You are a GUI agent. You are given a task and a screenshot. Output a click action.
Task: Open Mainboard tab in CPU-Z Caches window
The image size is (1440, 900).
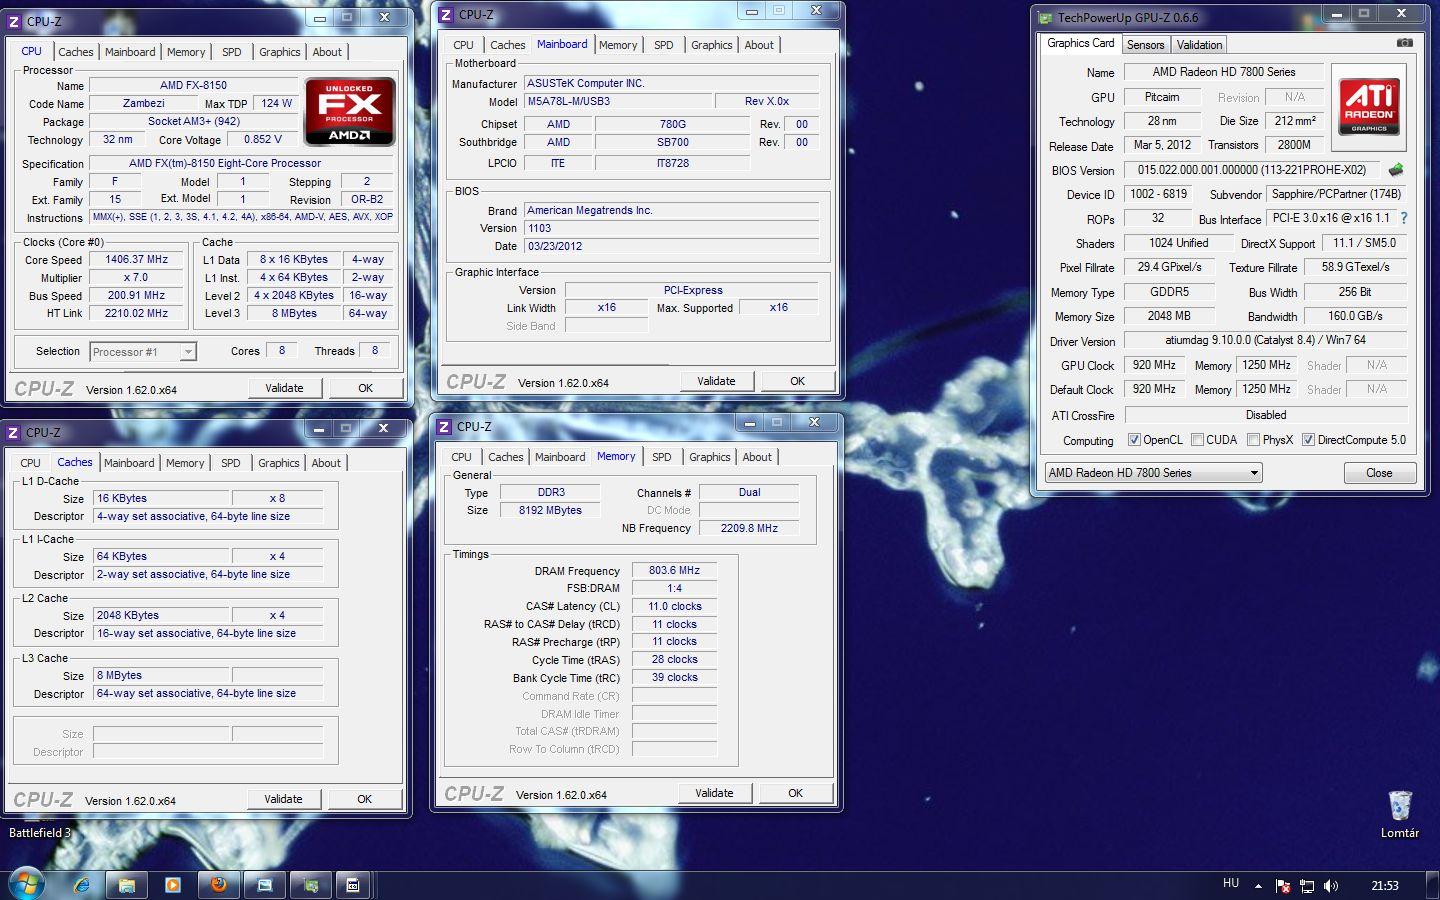(x=129, y=463)
